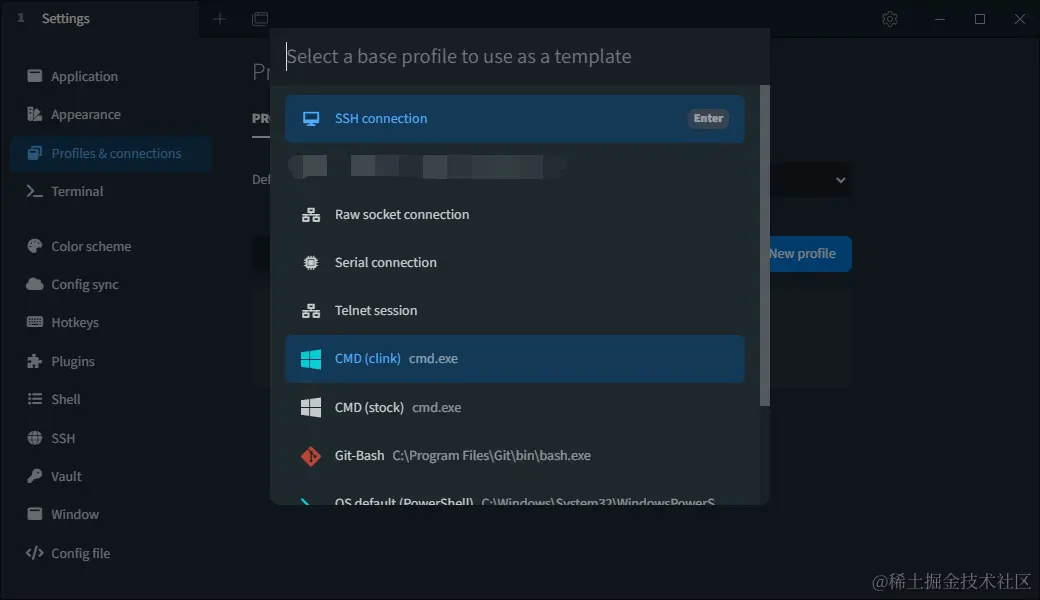Click the SSH globe icon
1040x600 pixels.
[x=34, y=438]
